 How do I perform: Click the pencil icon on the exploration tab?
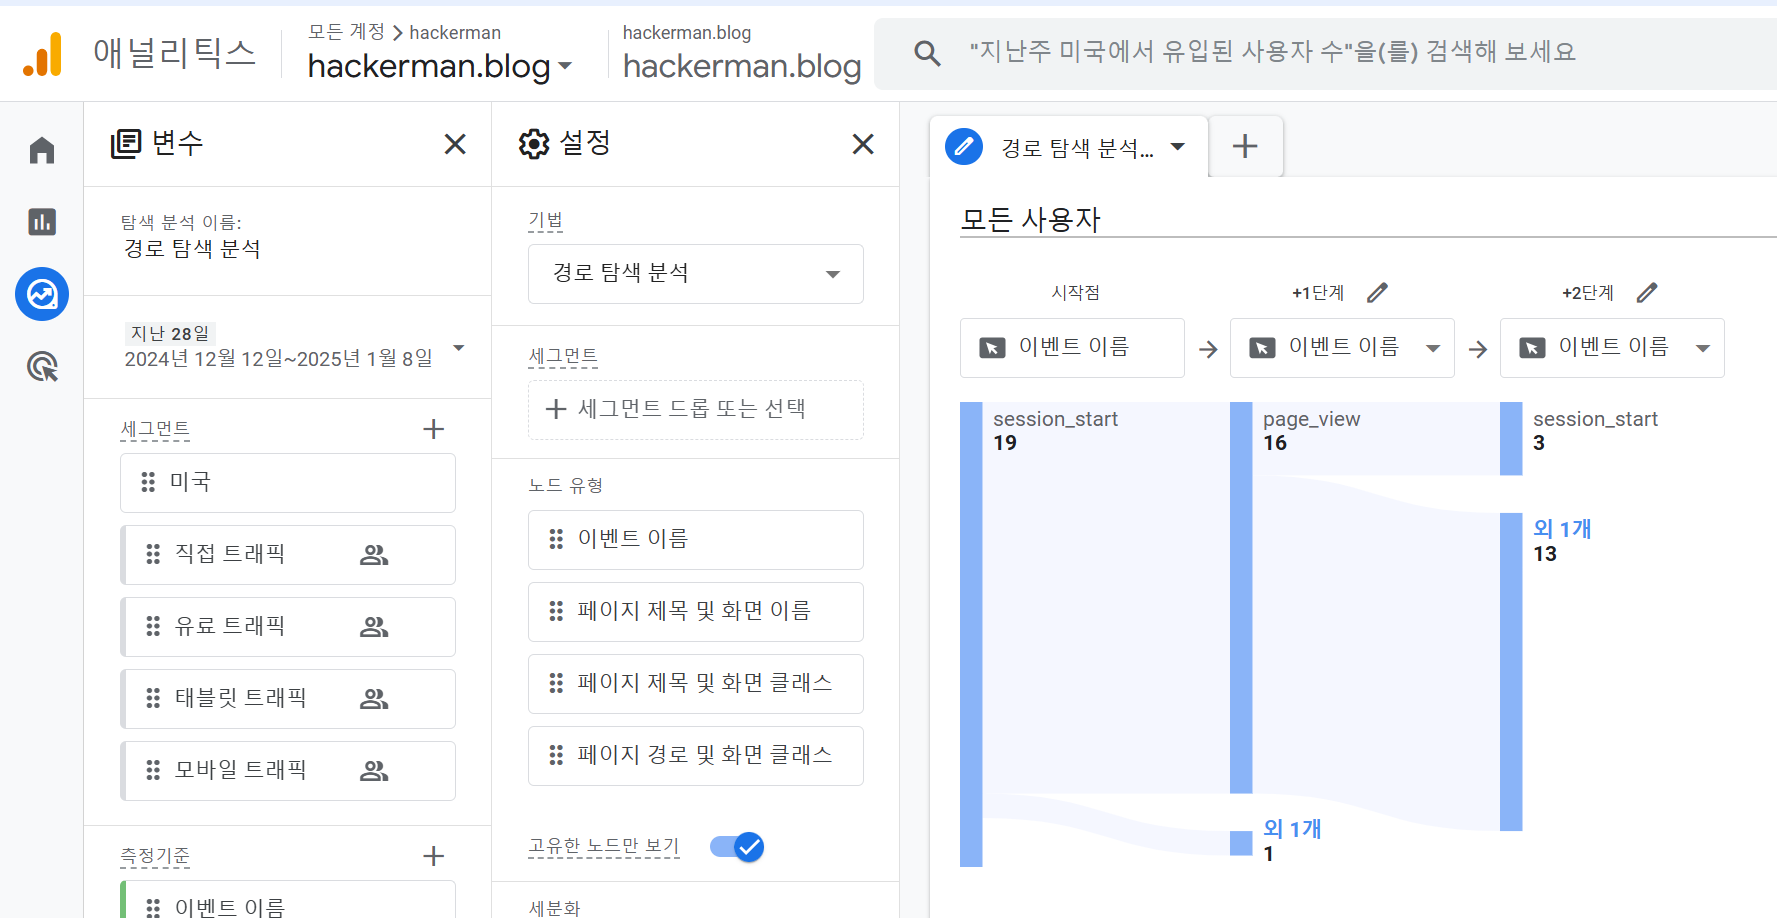coord(964,147)
